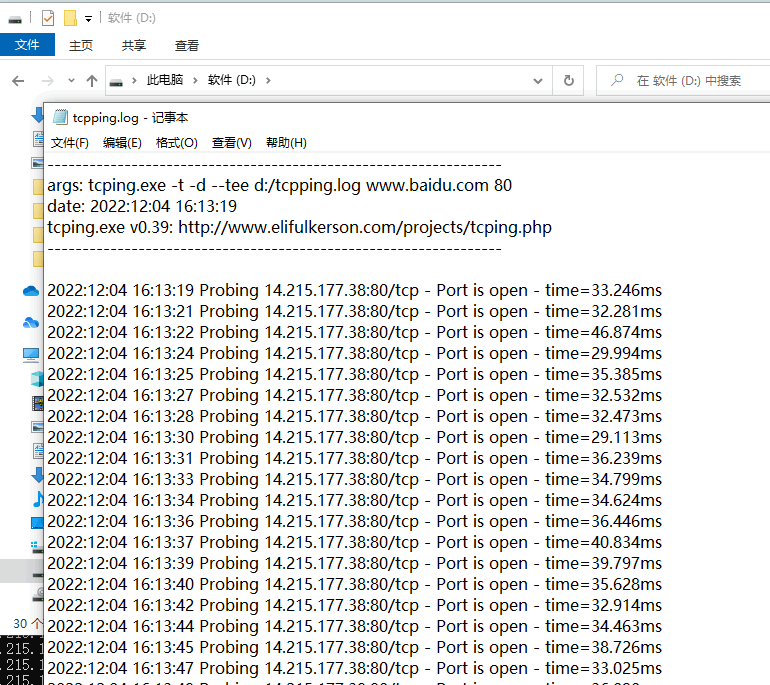Screen dimensions: 770x685
Task: Click the blue cloud icon in the sidebar
Action: pos(31,291)
